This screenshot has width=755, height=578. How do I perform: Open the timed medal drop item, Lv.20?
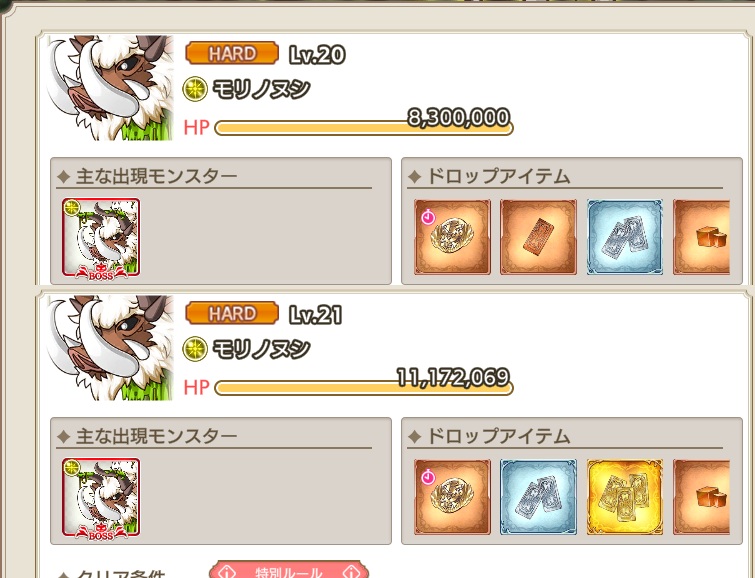click(452, 237)
